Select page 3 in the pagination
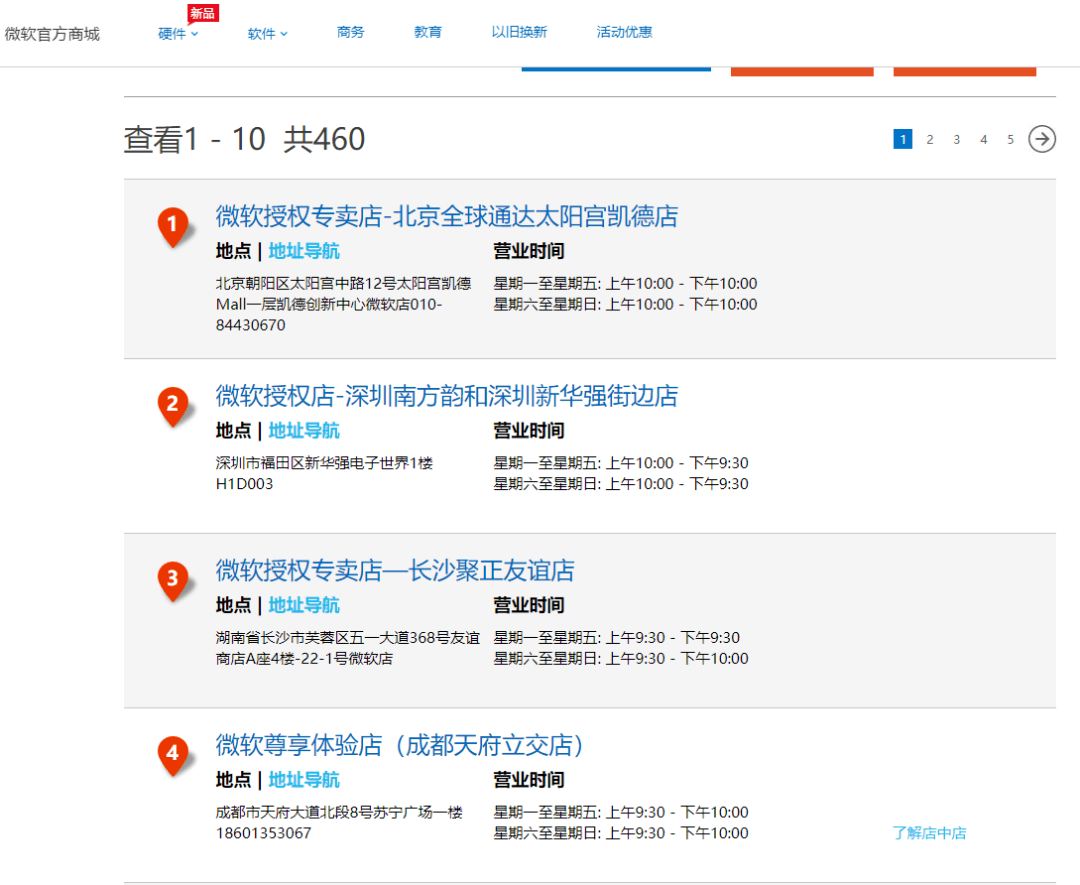 click(956, 139)
